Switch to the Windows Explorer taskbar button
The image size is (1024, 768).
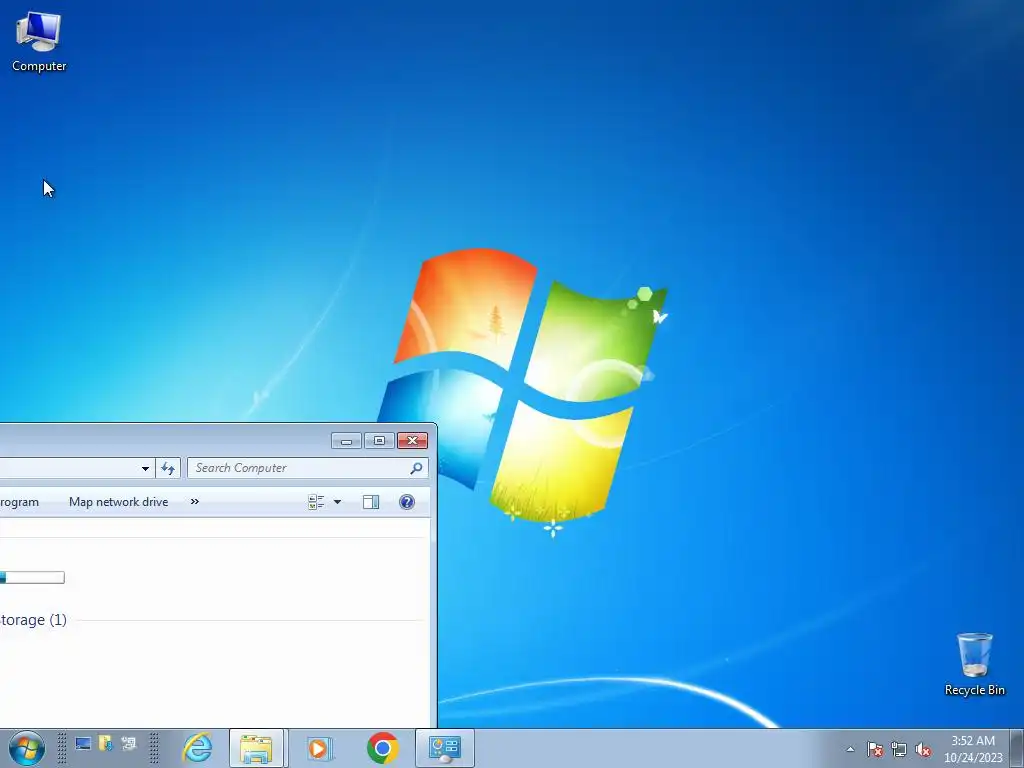coord(257,748)
